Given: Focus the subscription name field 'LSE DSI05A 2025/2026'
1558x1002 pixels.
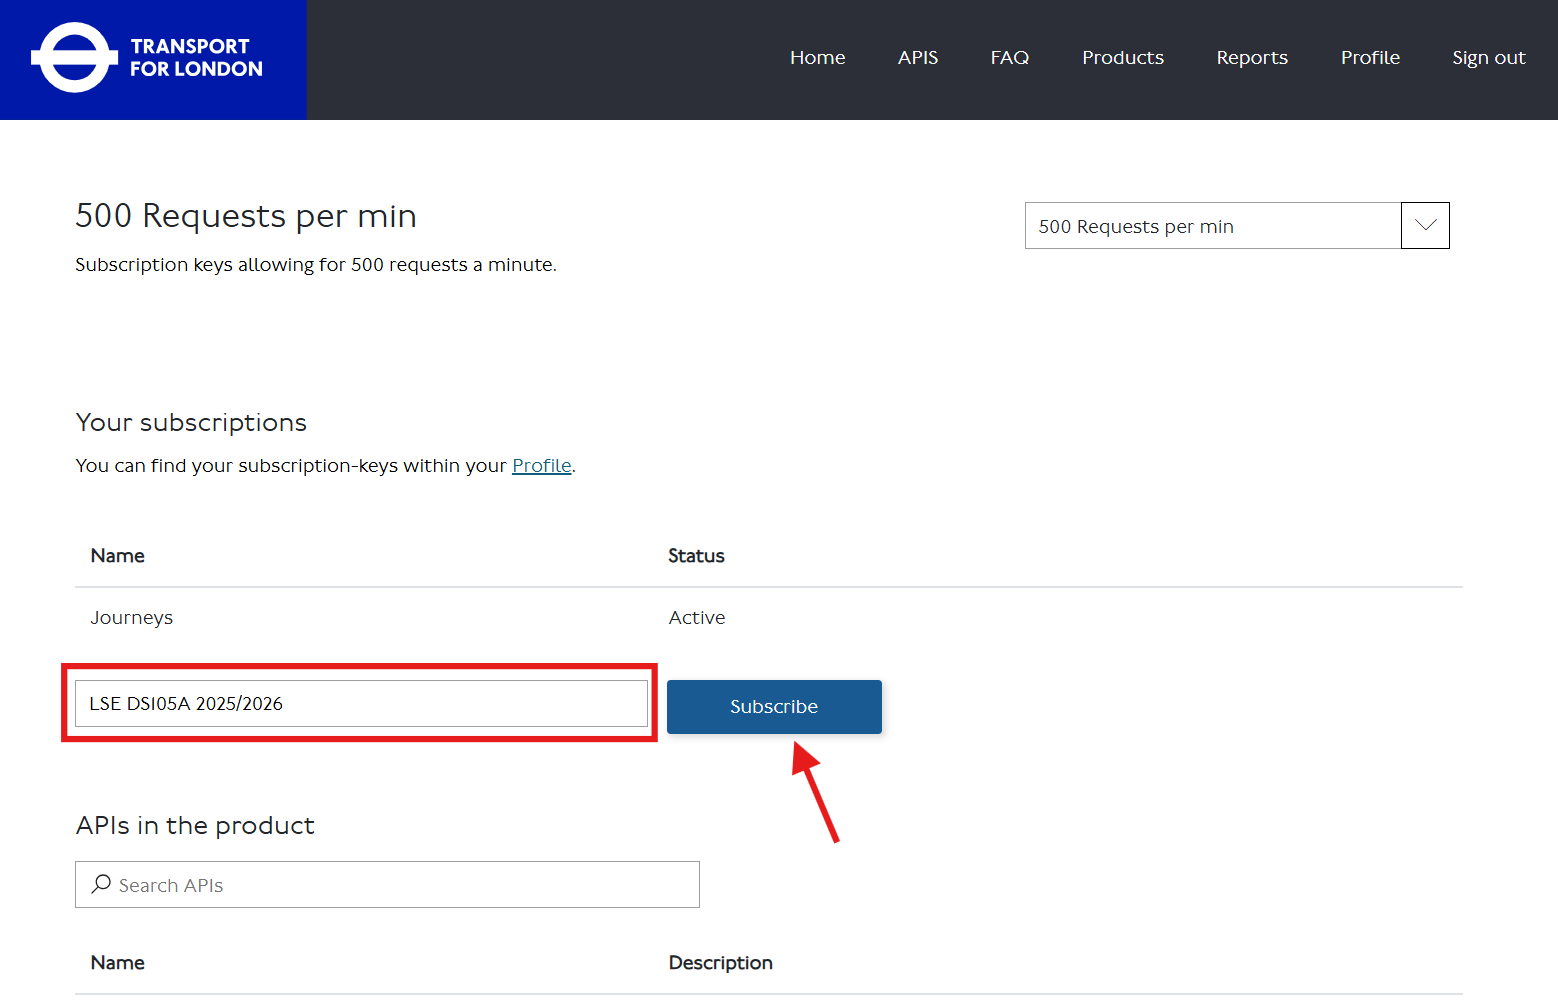Looking at the screenshot, I should 360,704.
